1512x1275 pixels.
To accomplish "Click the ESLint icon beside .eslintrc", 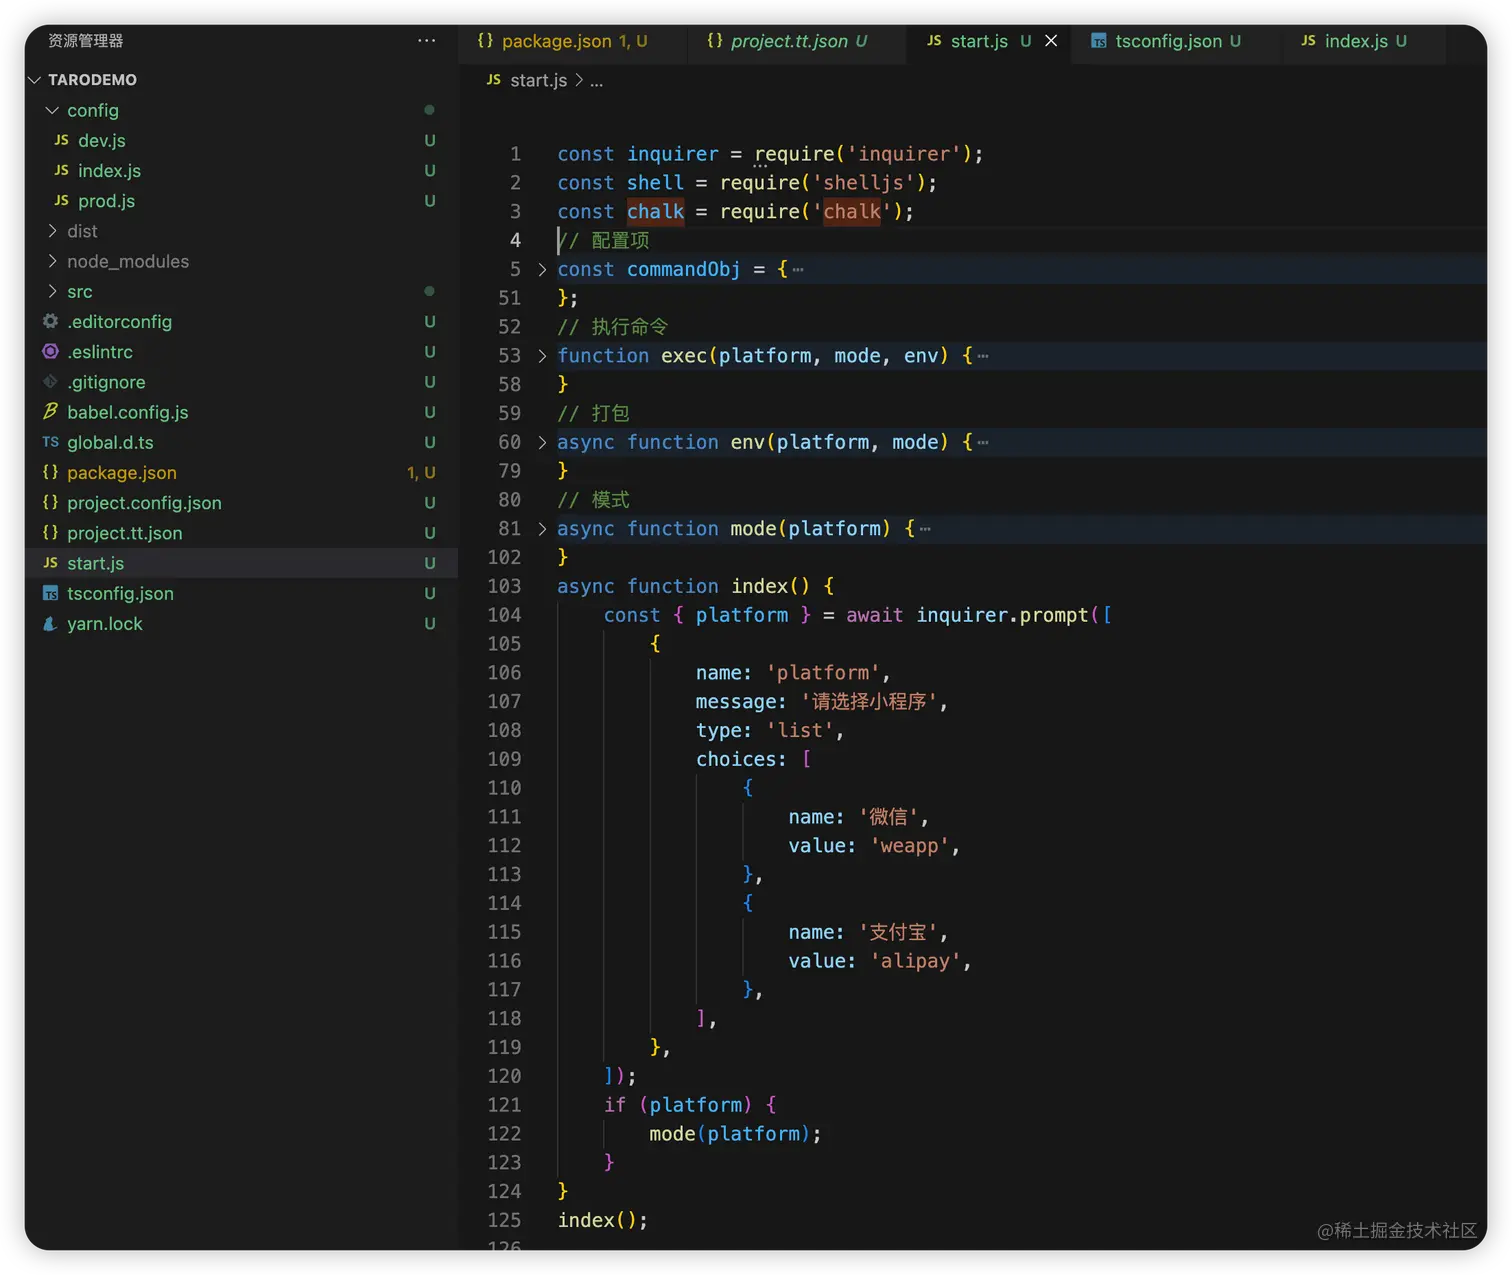I will coord(50,351).
